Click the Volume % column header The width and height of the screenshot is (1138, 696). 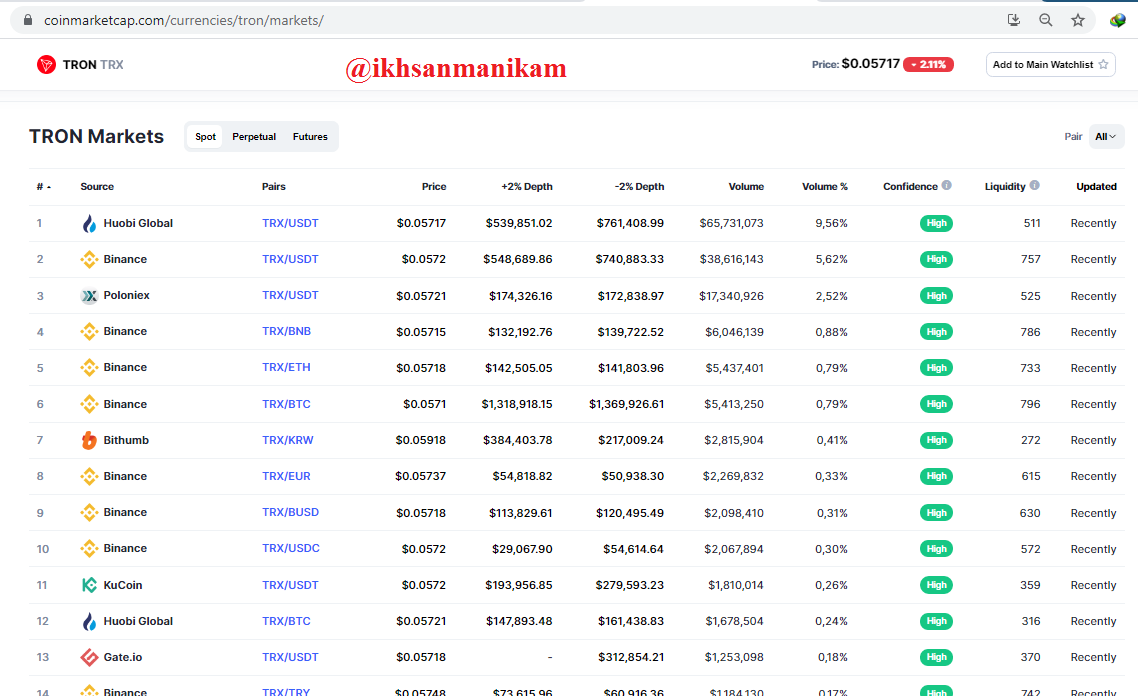[824, 187]
